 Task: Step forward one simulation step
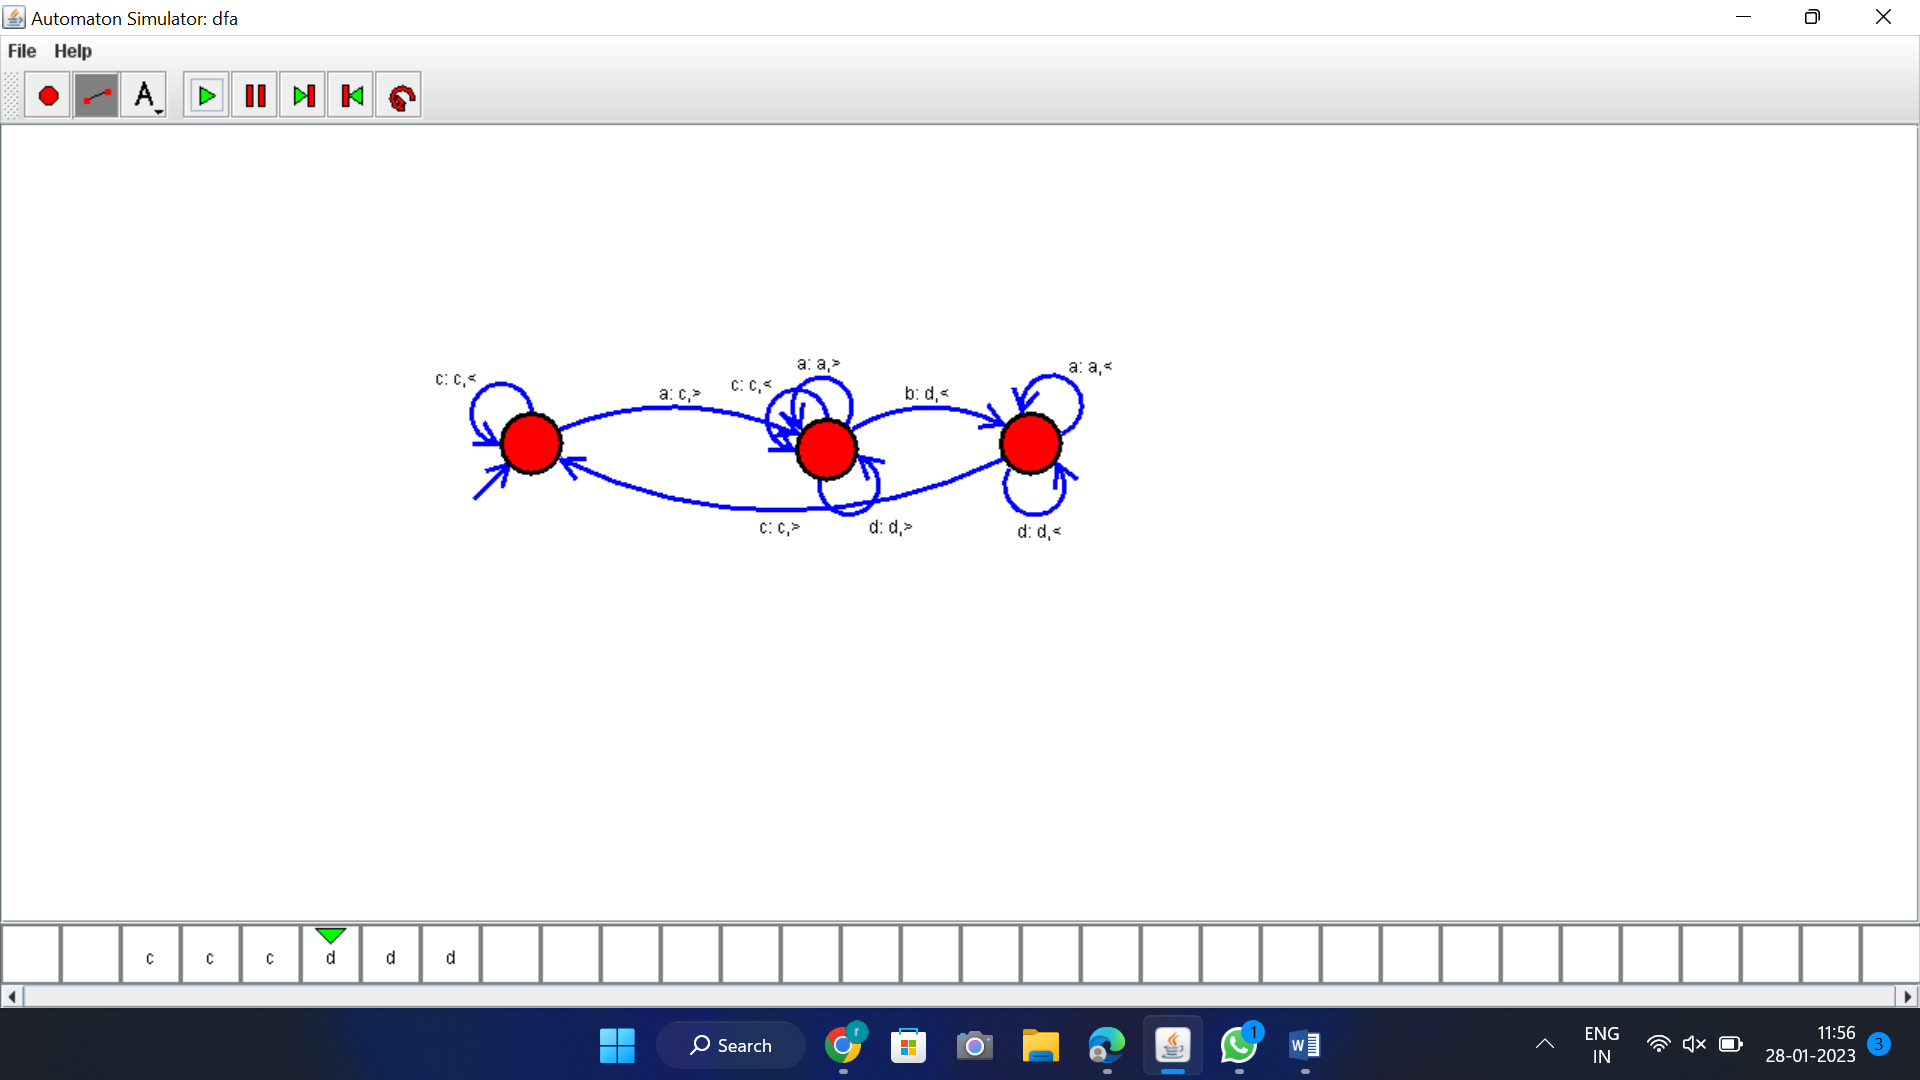click(303, 96)
